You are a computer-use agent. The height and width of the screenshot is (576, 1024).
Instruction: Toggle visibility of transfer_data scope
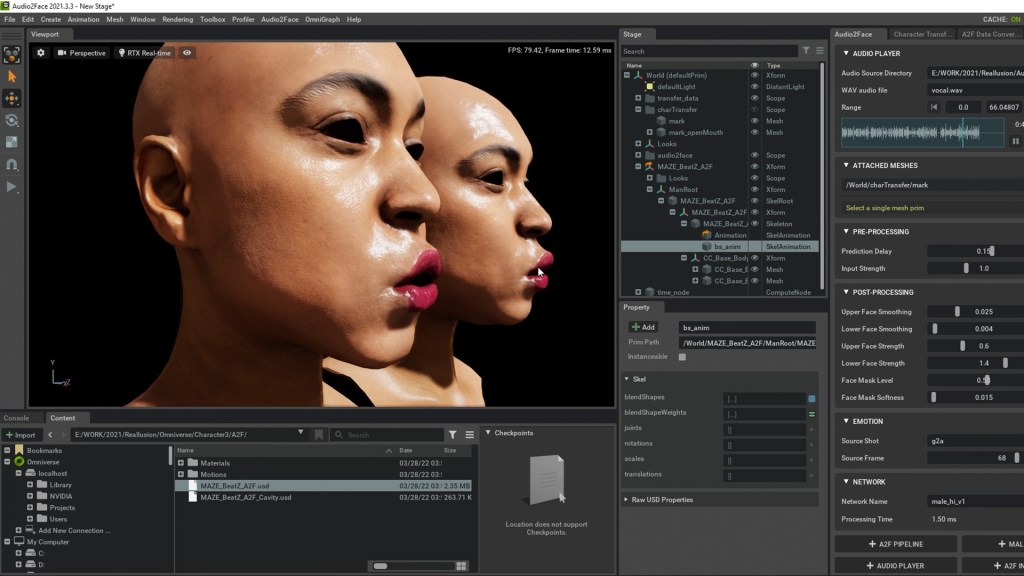pos(755,98)
